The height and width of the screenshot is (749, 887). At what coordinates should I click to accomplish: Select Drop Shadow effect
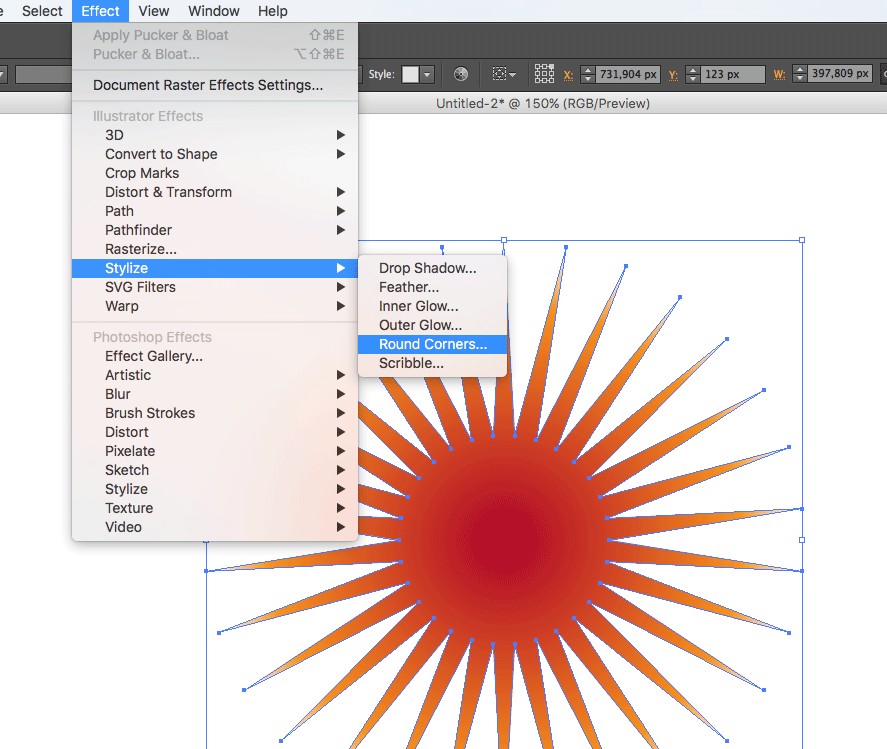click(427, 268)
